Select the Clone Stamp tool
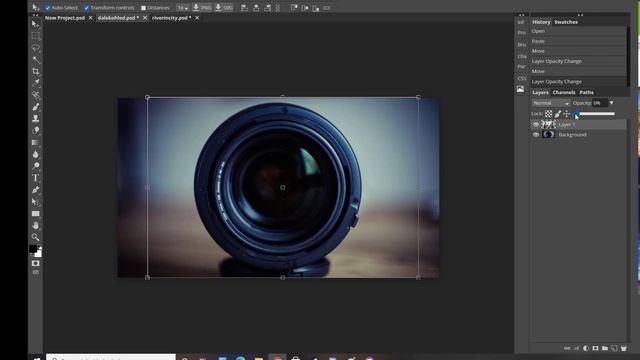 pyautogui.click(x=36, y=118)
